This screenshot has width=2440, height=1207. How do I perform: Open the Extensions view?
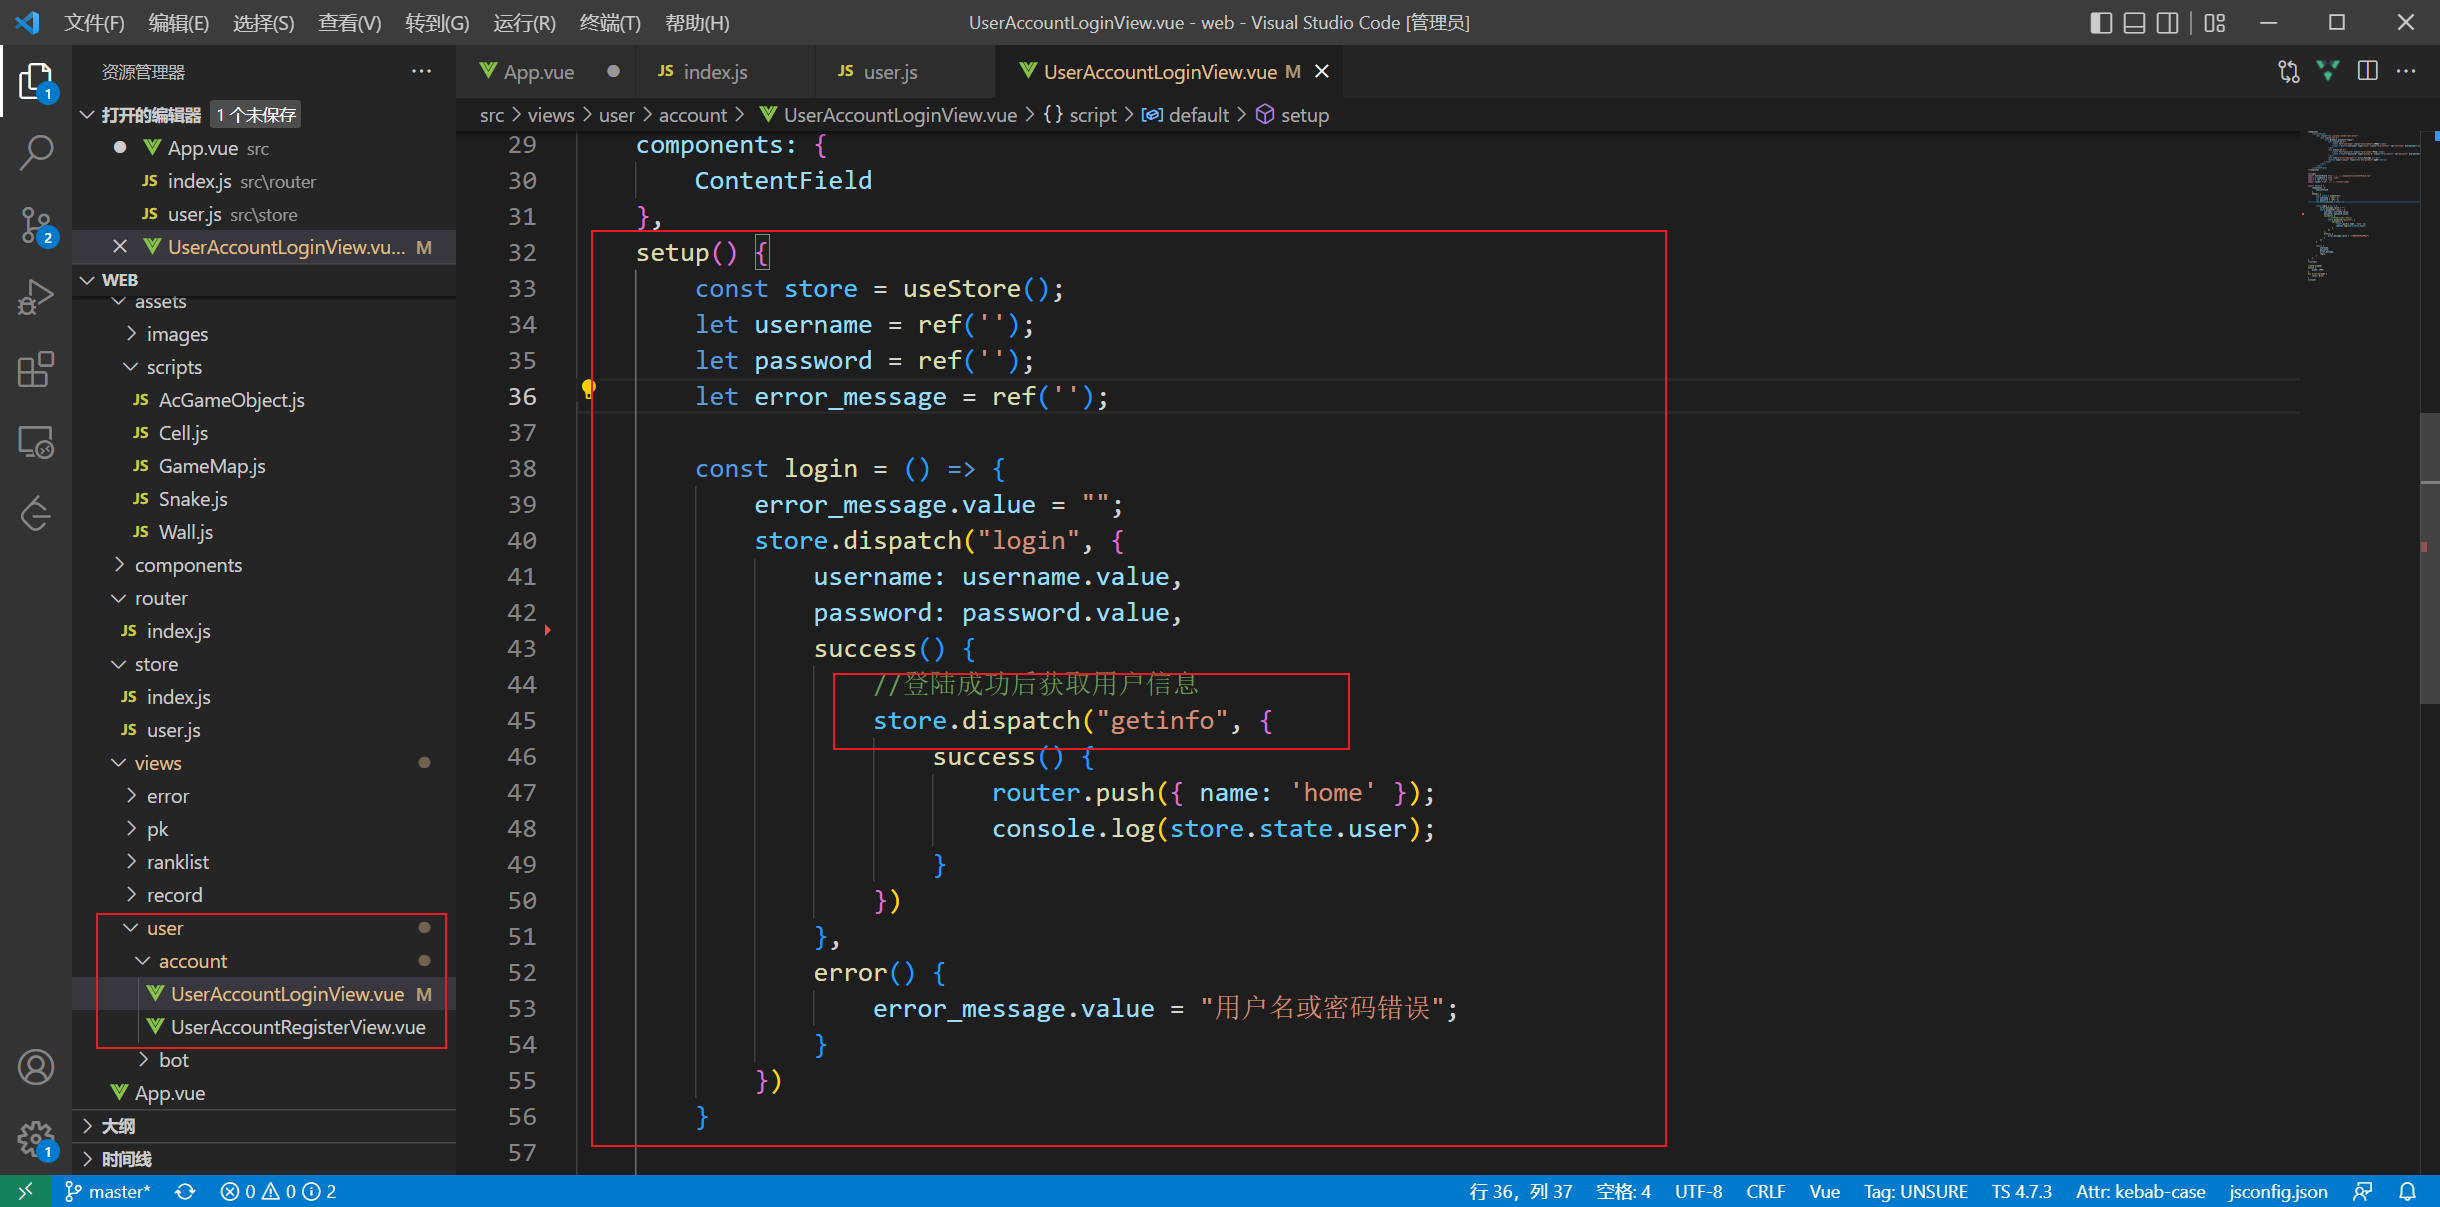(36, 369)
